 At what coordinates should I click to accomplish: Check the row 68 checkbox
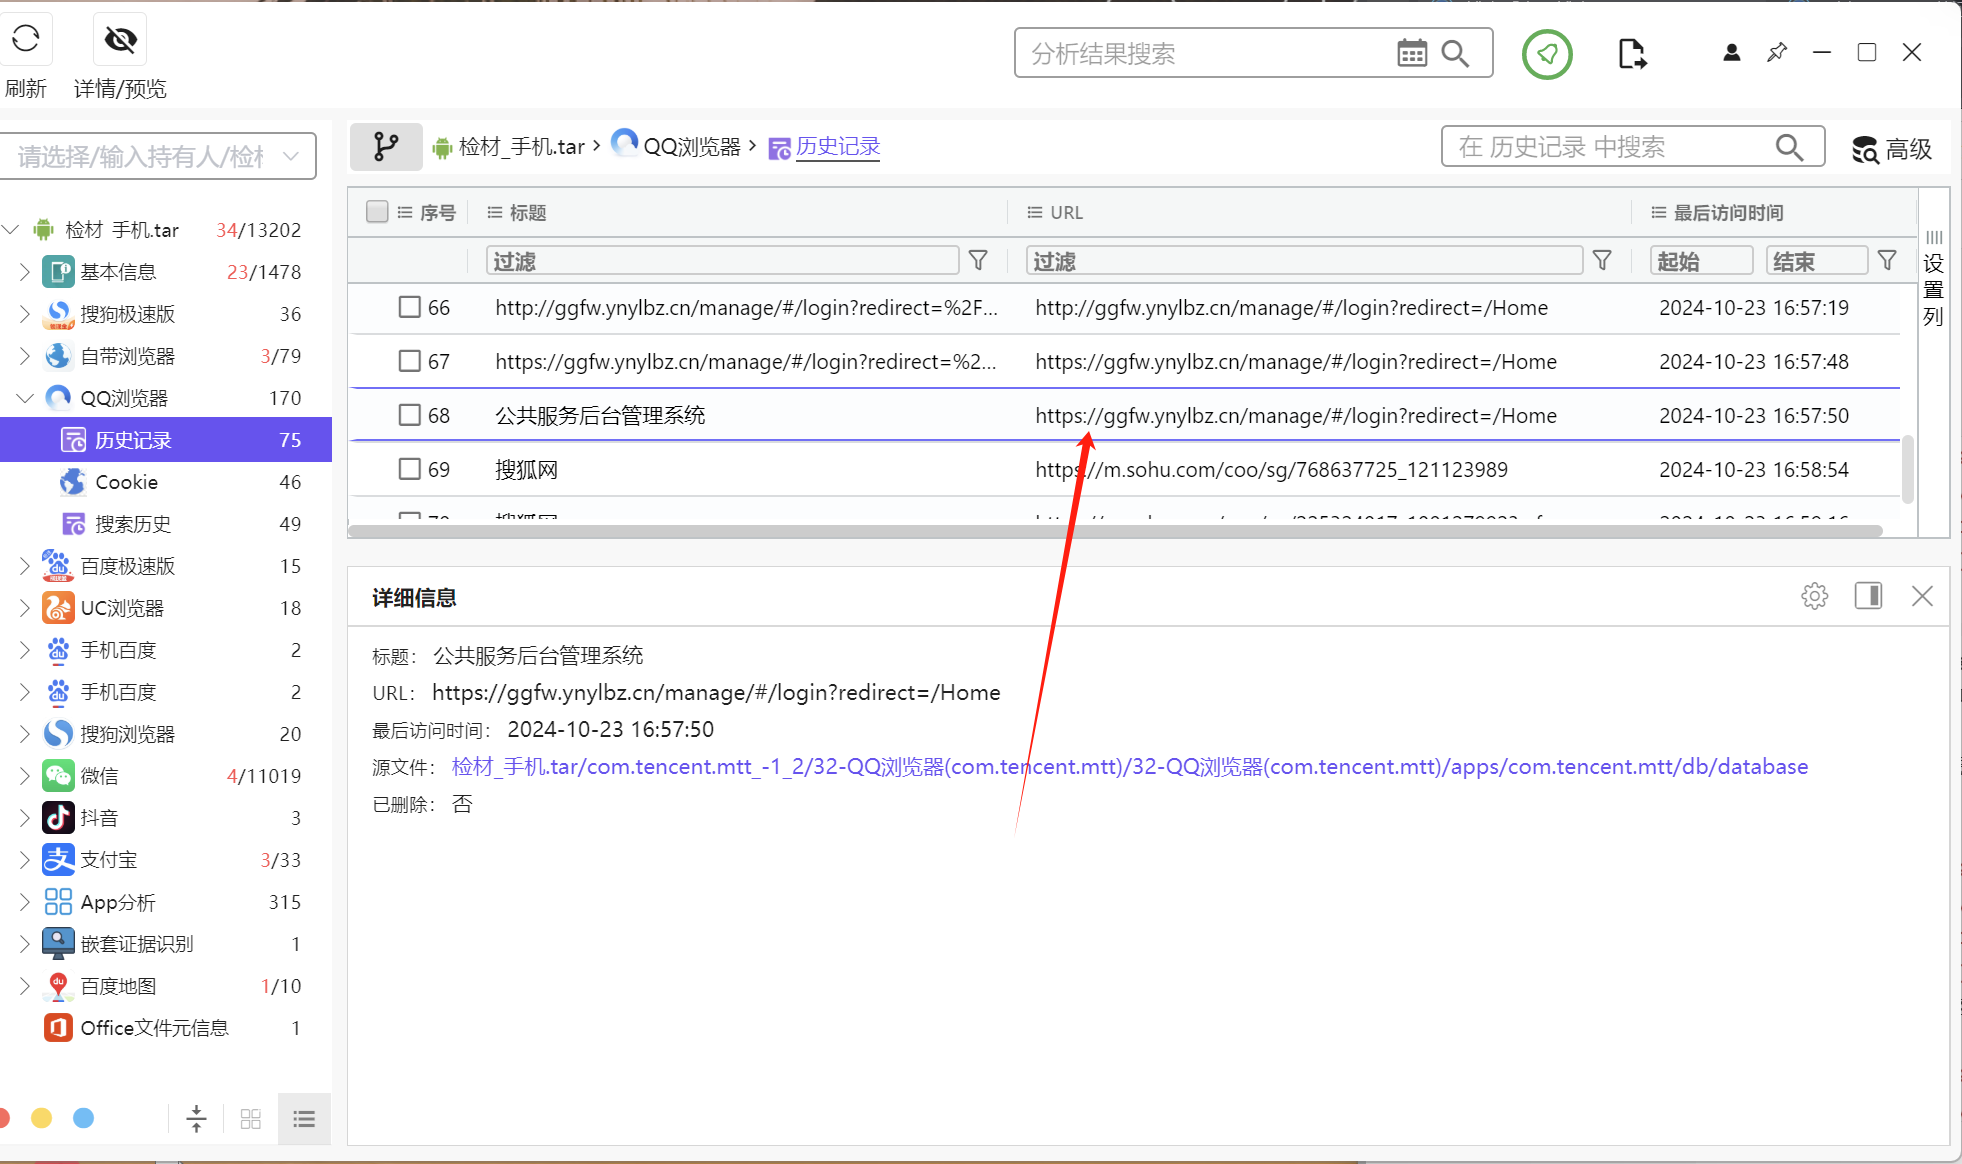click(x=409, y=415)
